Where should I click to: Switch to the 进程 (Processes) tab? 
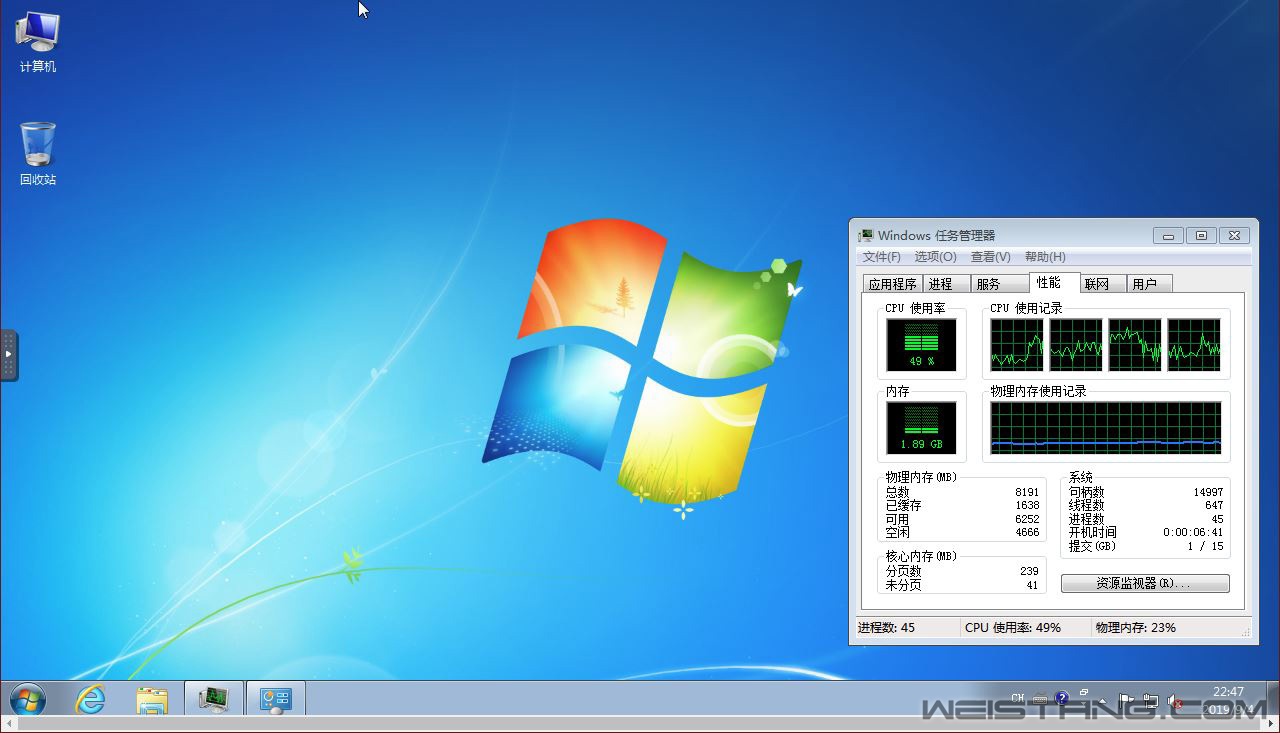coord(942,283)
